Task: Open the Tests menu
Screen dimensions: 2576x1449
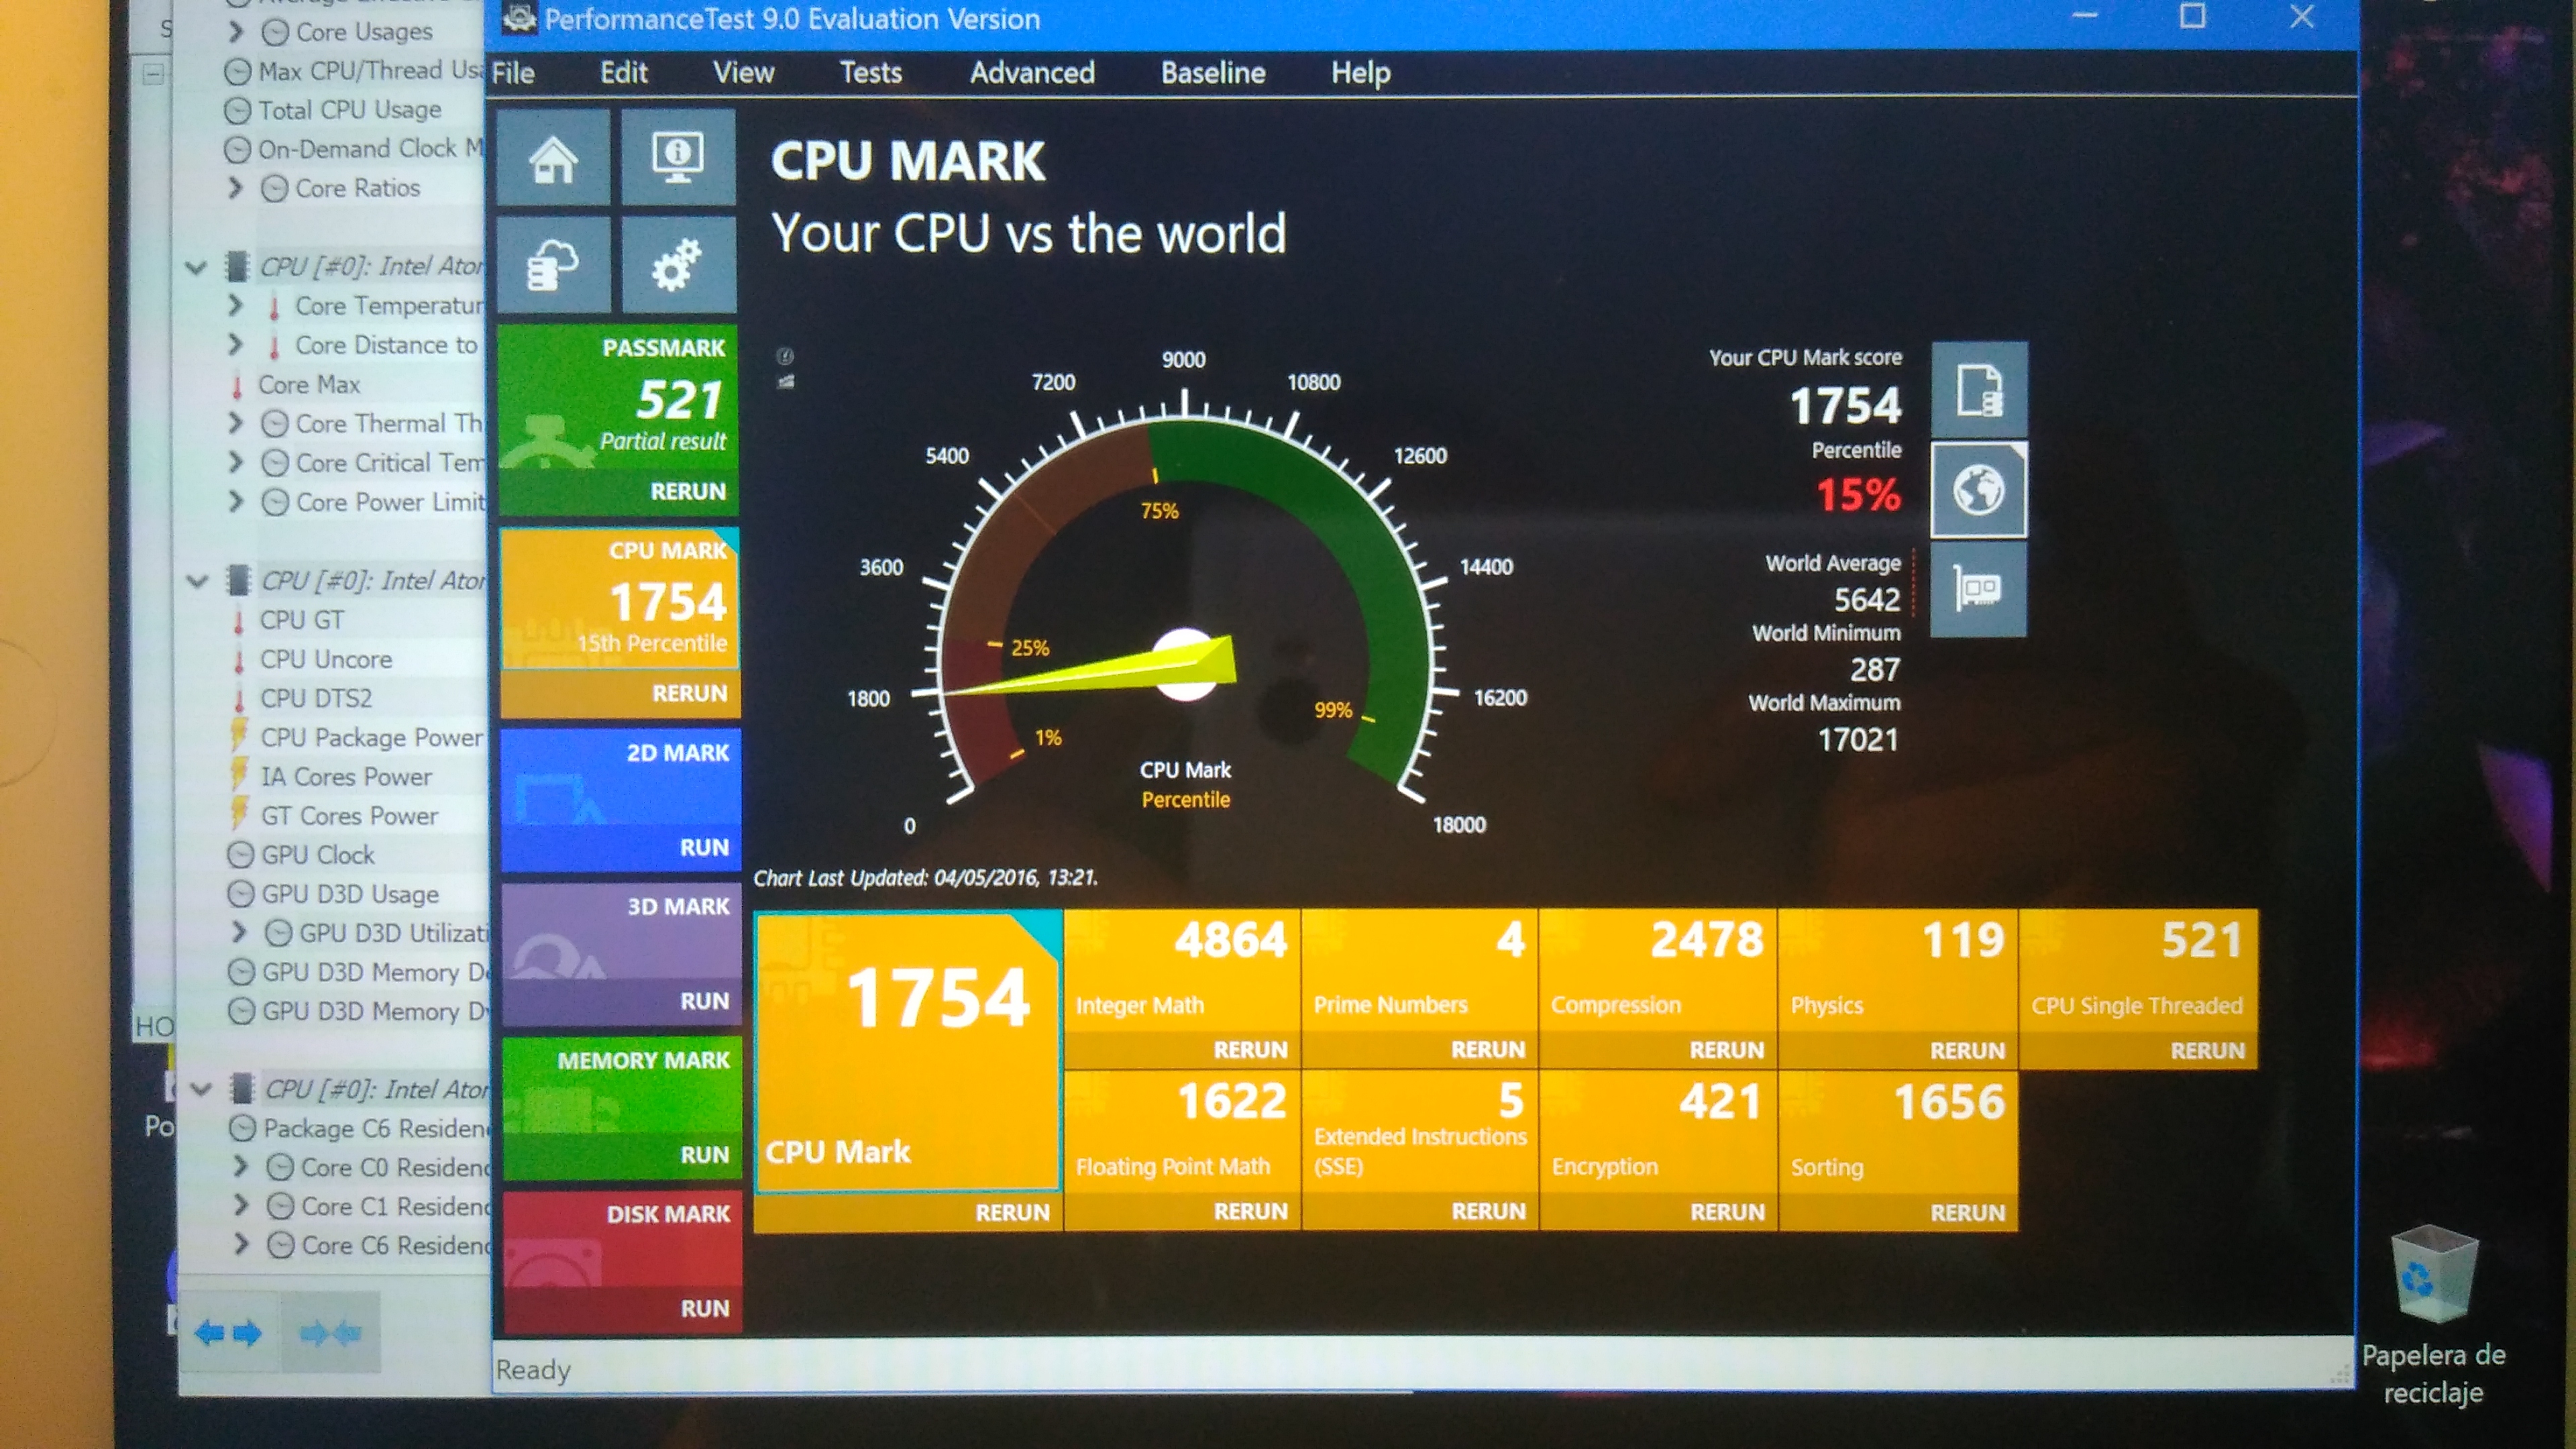Action: pyautogui.click(x=871, y=73)
